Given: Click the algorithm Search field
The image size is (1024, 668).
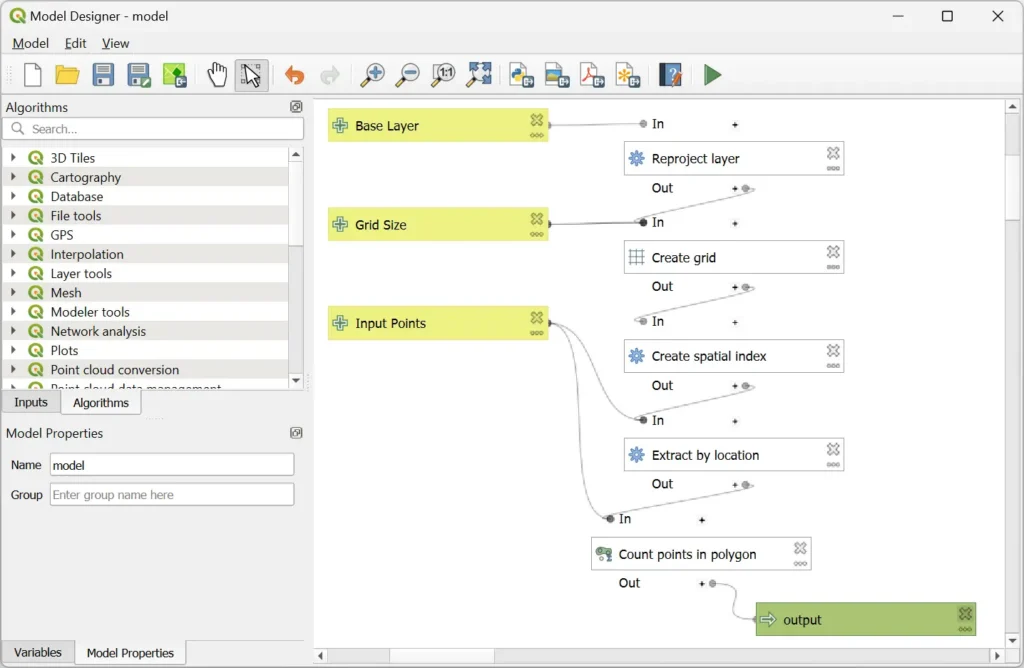Looking at the screenshot, I should (154, 129).
